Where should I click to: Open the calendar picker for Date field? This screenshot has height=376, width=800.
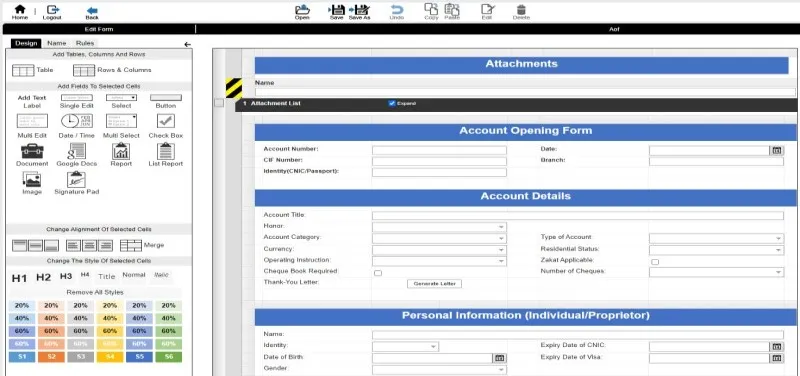pyautogui.click(x=777, y=150)
